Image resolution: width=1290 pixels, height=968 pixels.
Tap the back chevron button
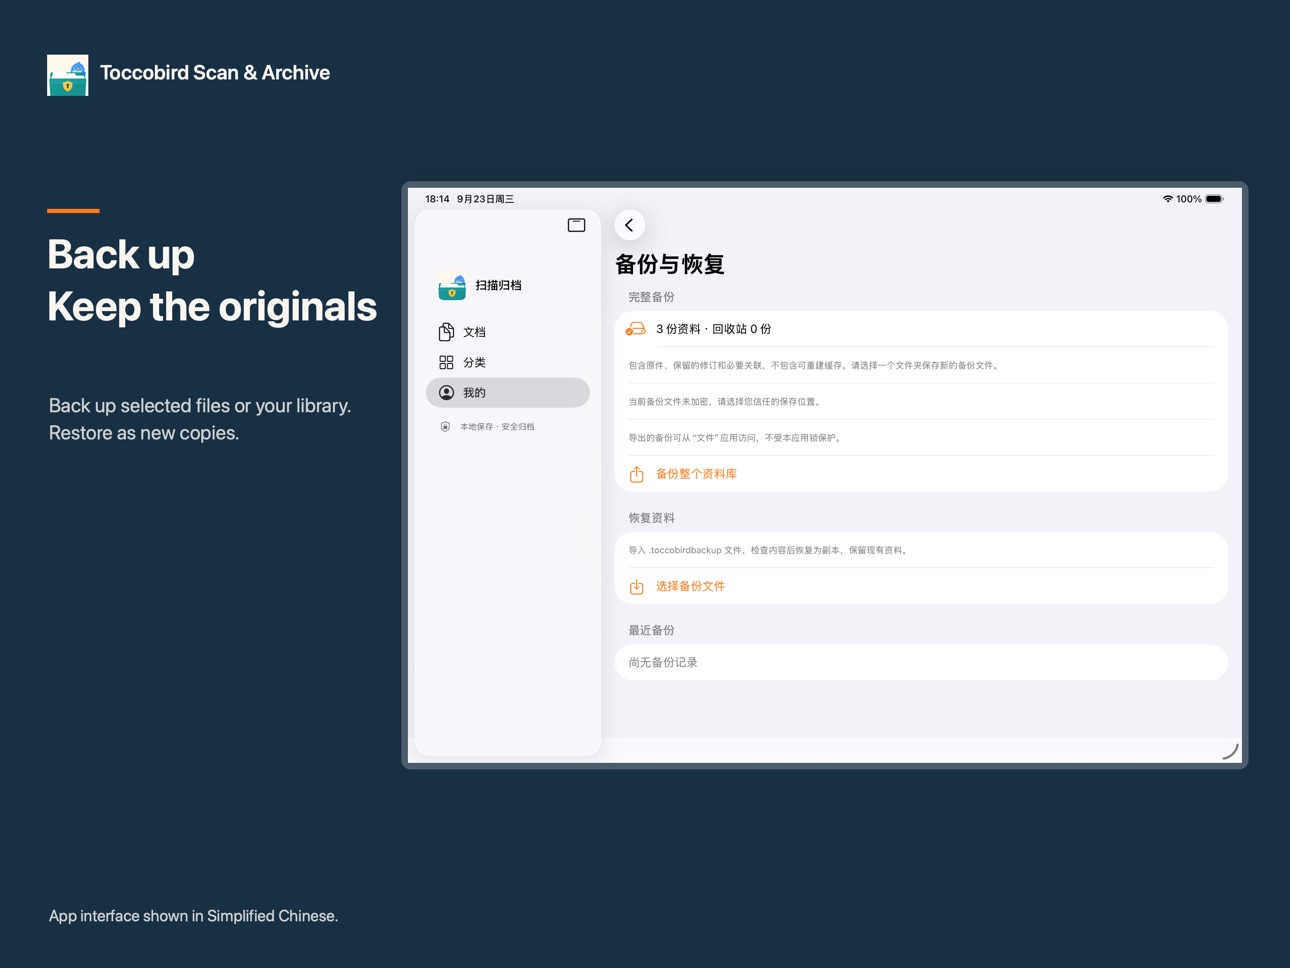pos(629,225)
